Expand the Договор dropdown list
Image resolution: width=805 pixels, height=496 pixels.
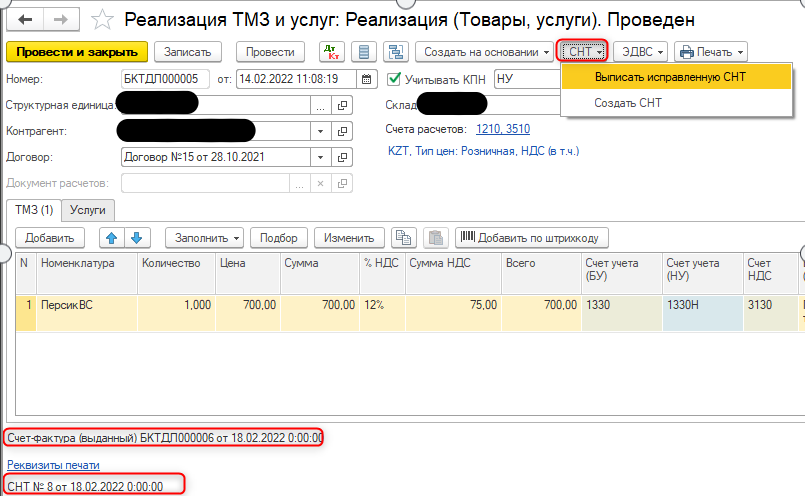(320, 157)
